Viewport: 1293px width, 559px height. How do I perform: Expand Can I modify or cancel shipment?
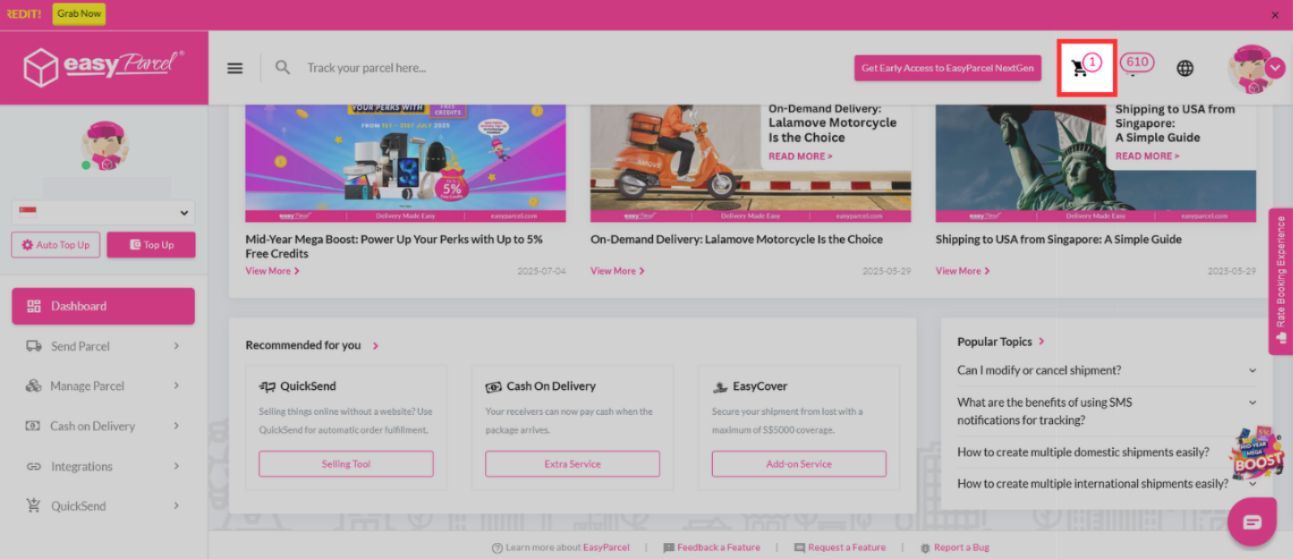point(1106,370)
